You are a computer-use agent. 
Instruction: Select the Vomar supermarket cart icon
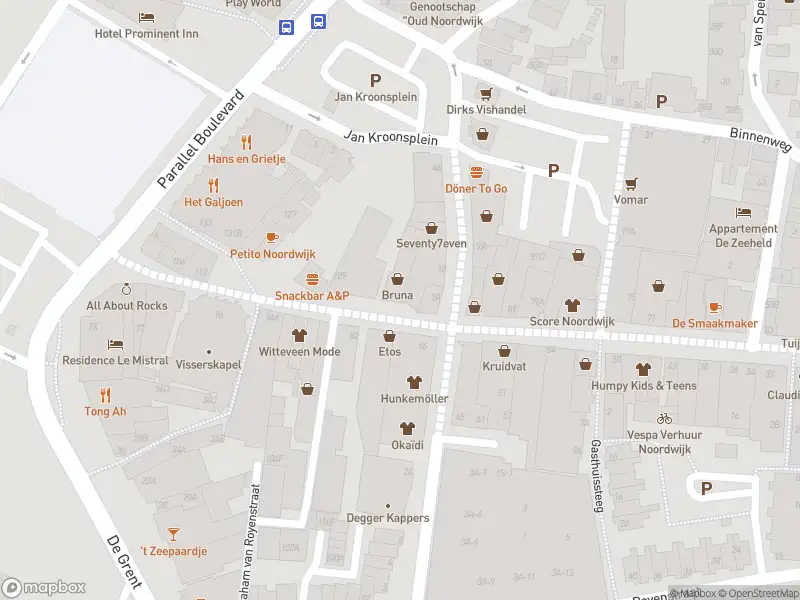pos(630,183)
